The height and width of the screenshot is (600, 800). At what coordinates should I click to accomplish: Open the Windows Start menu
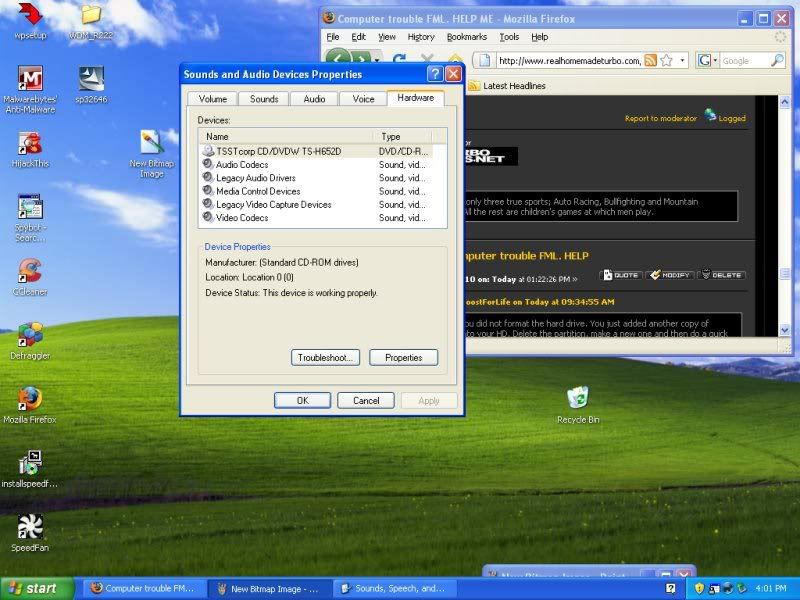[x=37, y=588]
